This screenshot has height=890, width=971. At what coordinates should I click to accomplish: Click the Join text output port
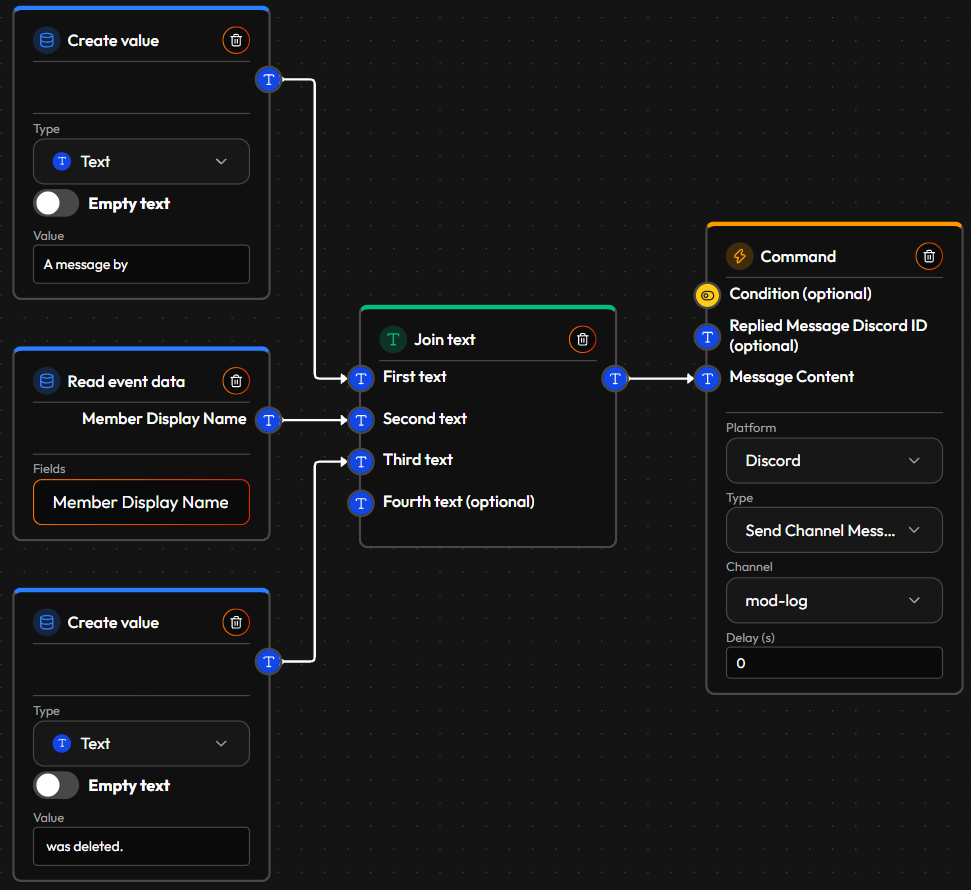[615, 378]
